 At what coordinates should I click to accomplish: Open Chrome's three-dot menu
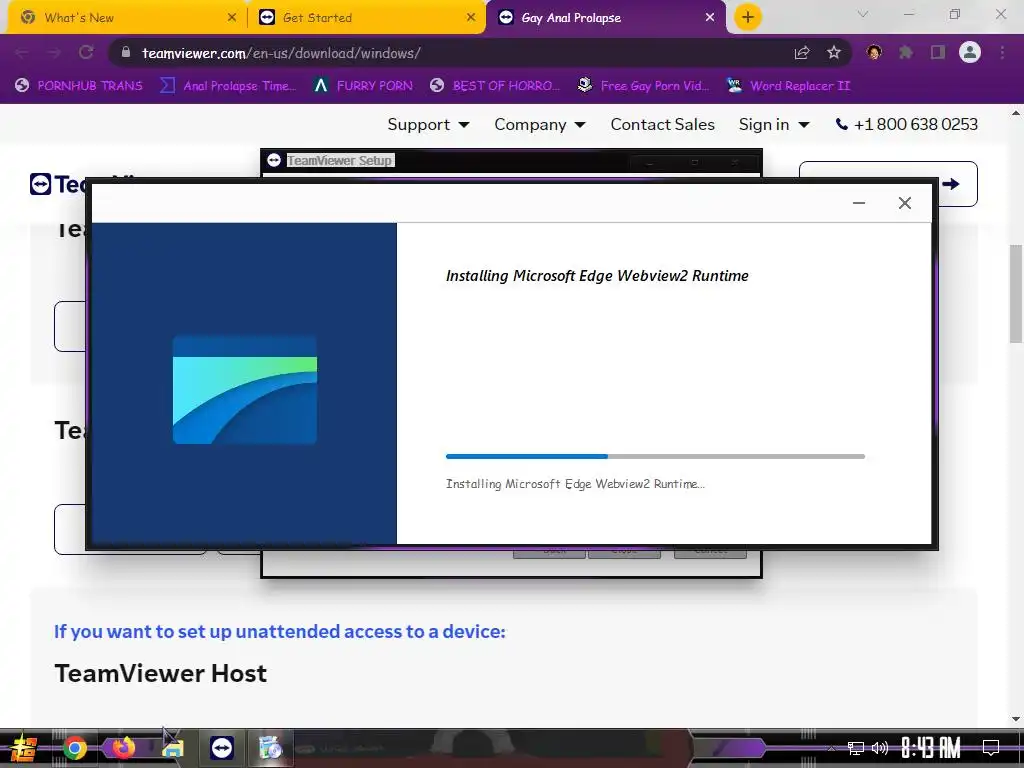pyautogui.click(x=1002, y=52)
